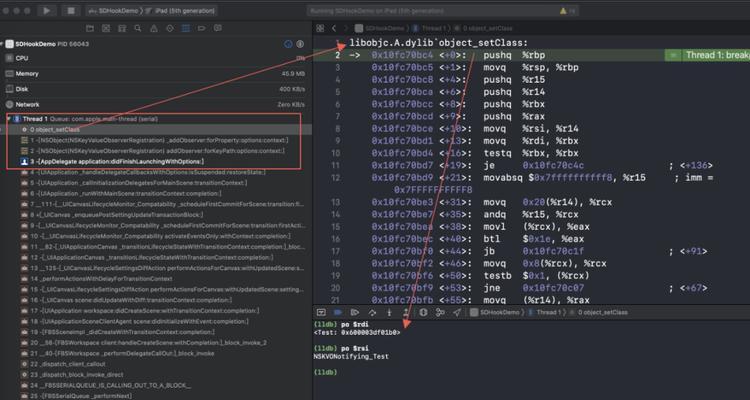The image size is (750, 400).
Task: Click the related items grid icon in editor
Action: pyautogui.click(x=320, y=29)
